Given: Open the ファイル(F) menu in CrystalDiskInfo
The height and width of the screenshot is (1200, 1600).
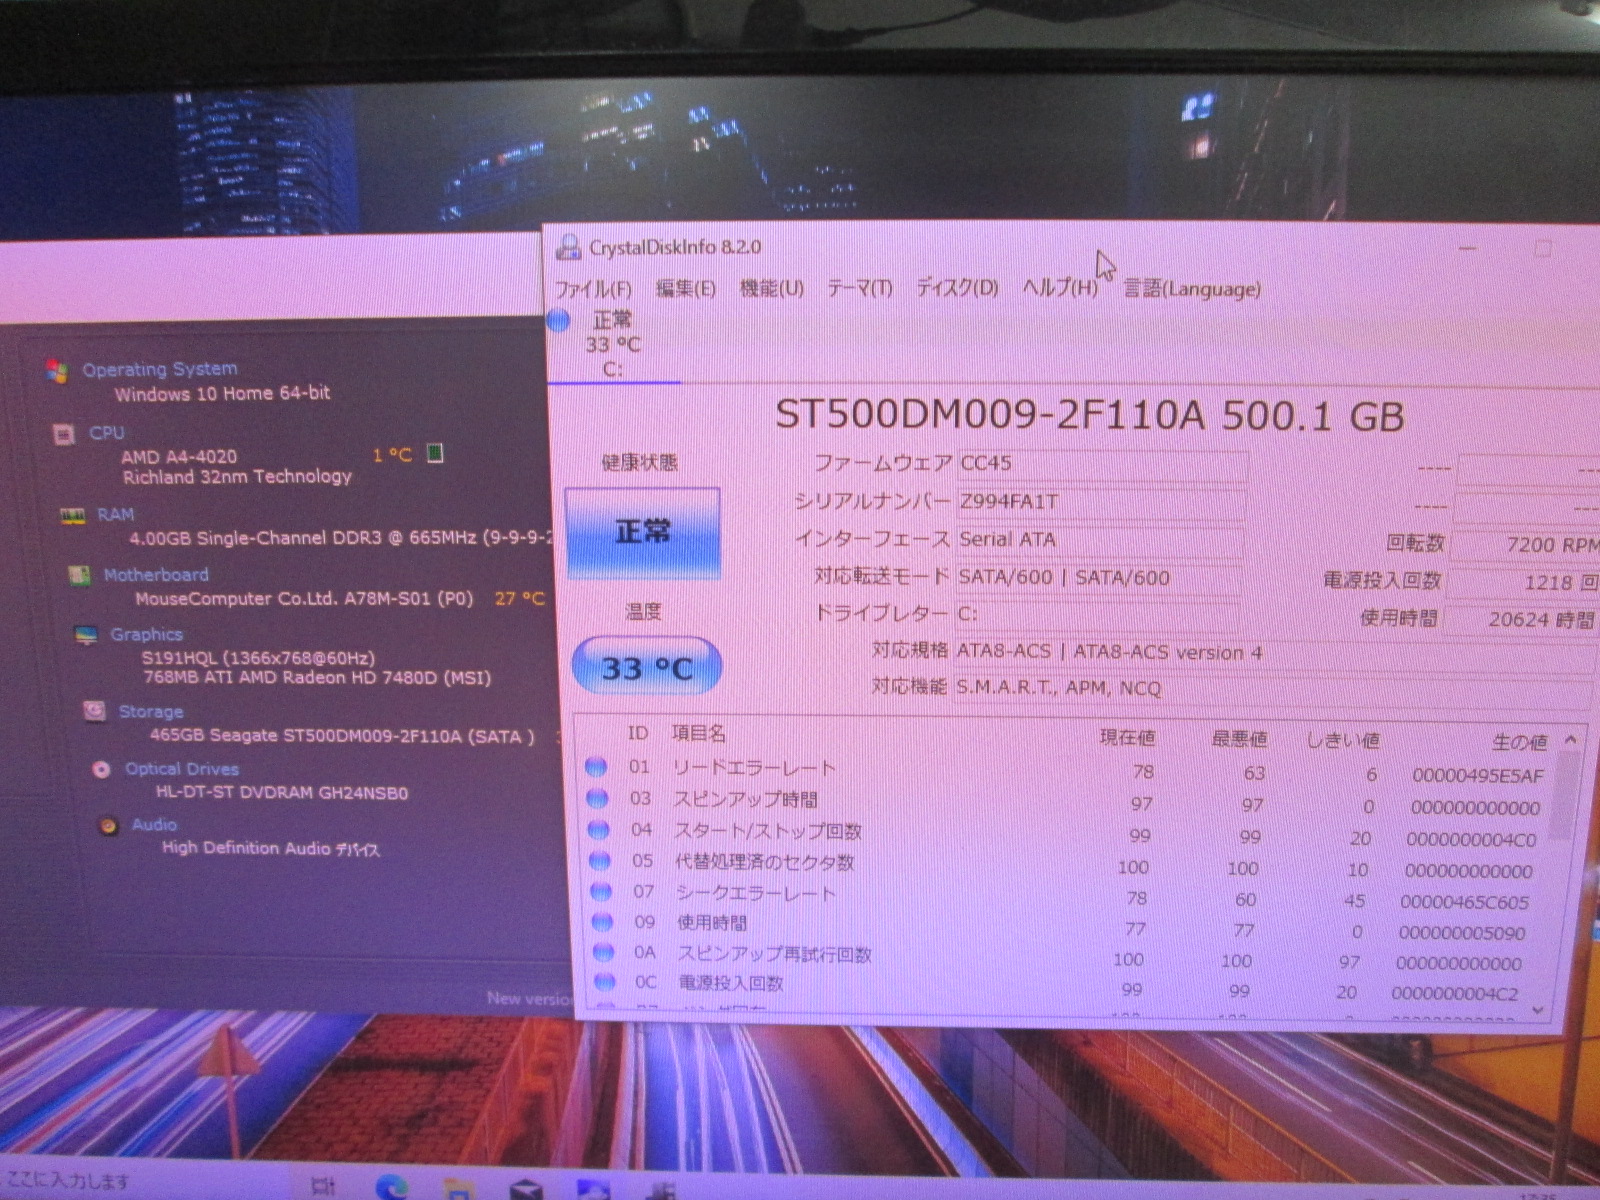Looking at the screenshot, I should [x=592, y=289].
